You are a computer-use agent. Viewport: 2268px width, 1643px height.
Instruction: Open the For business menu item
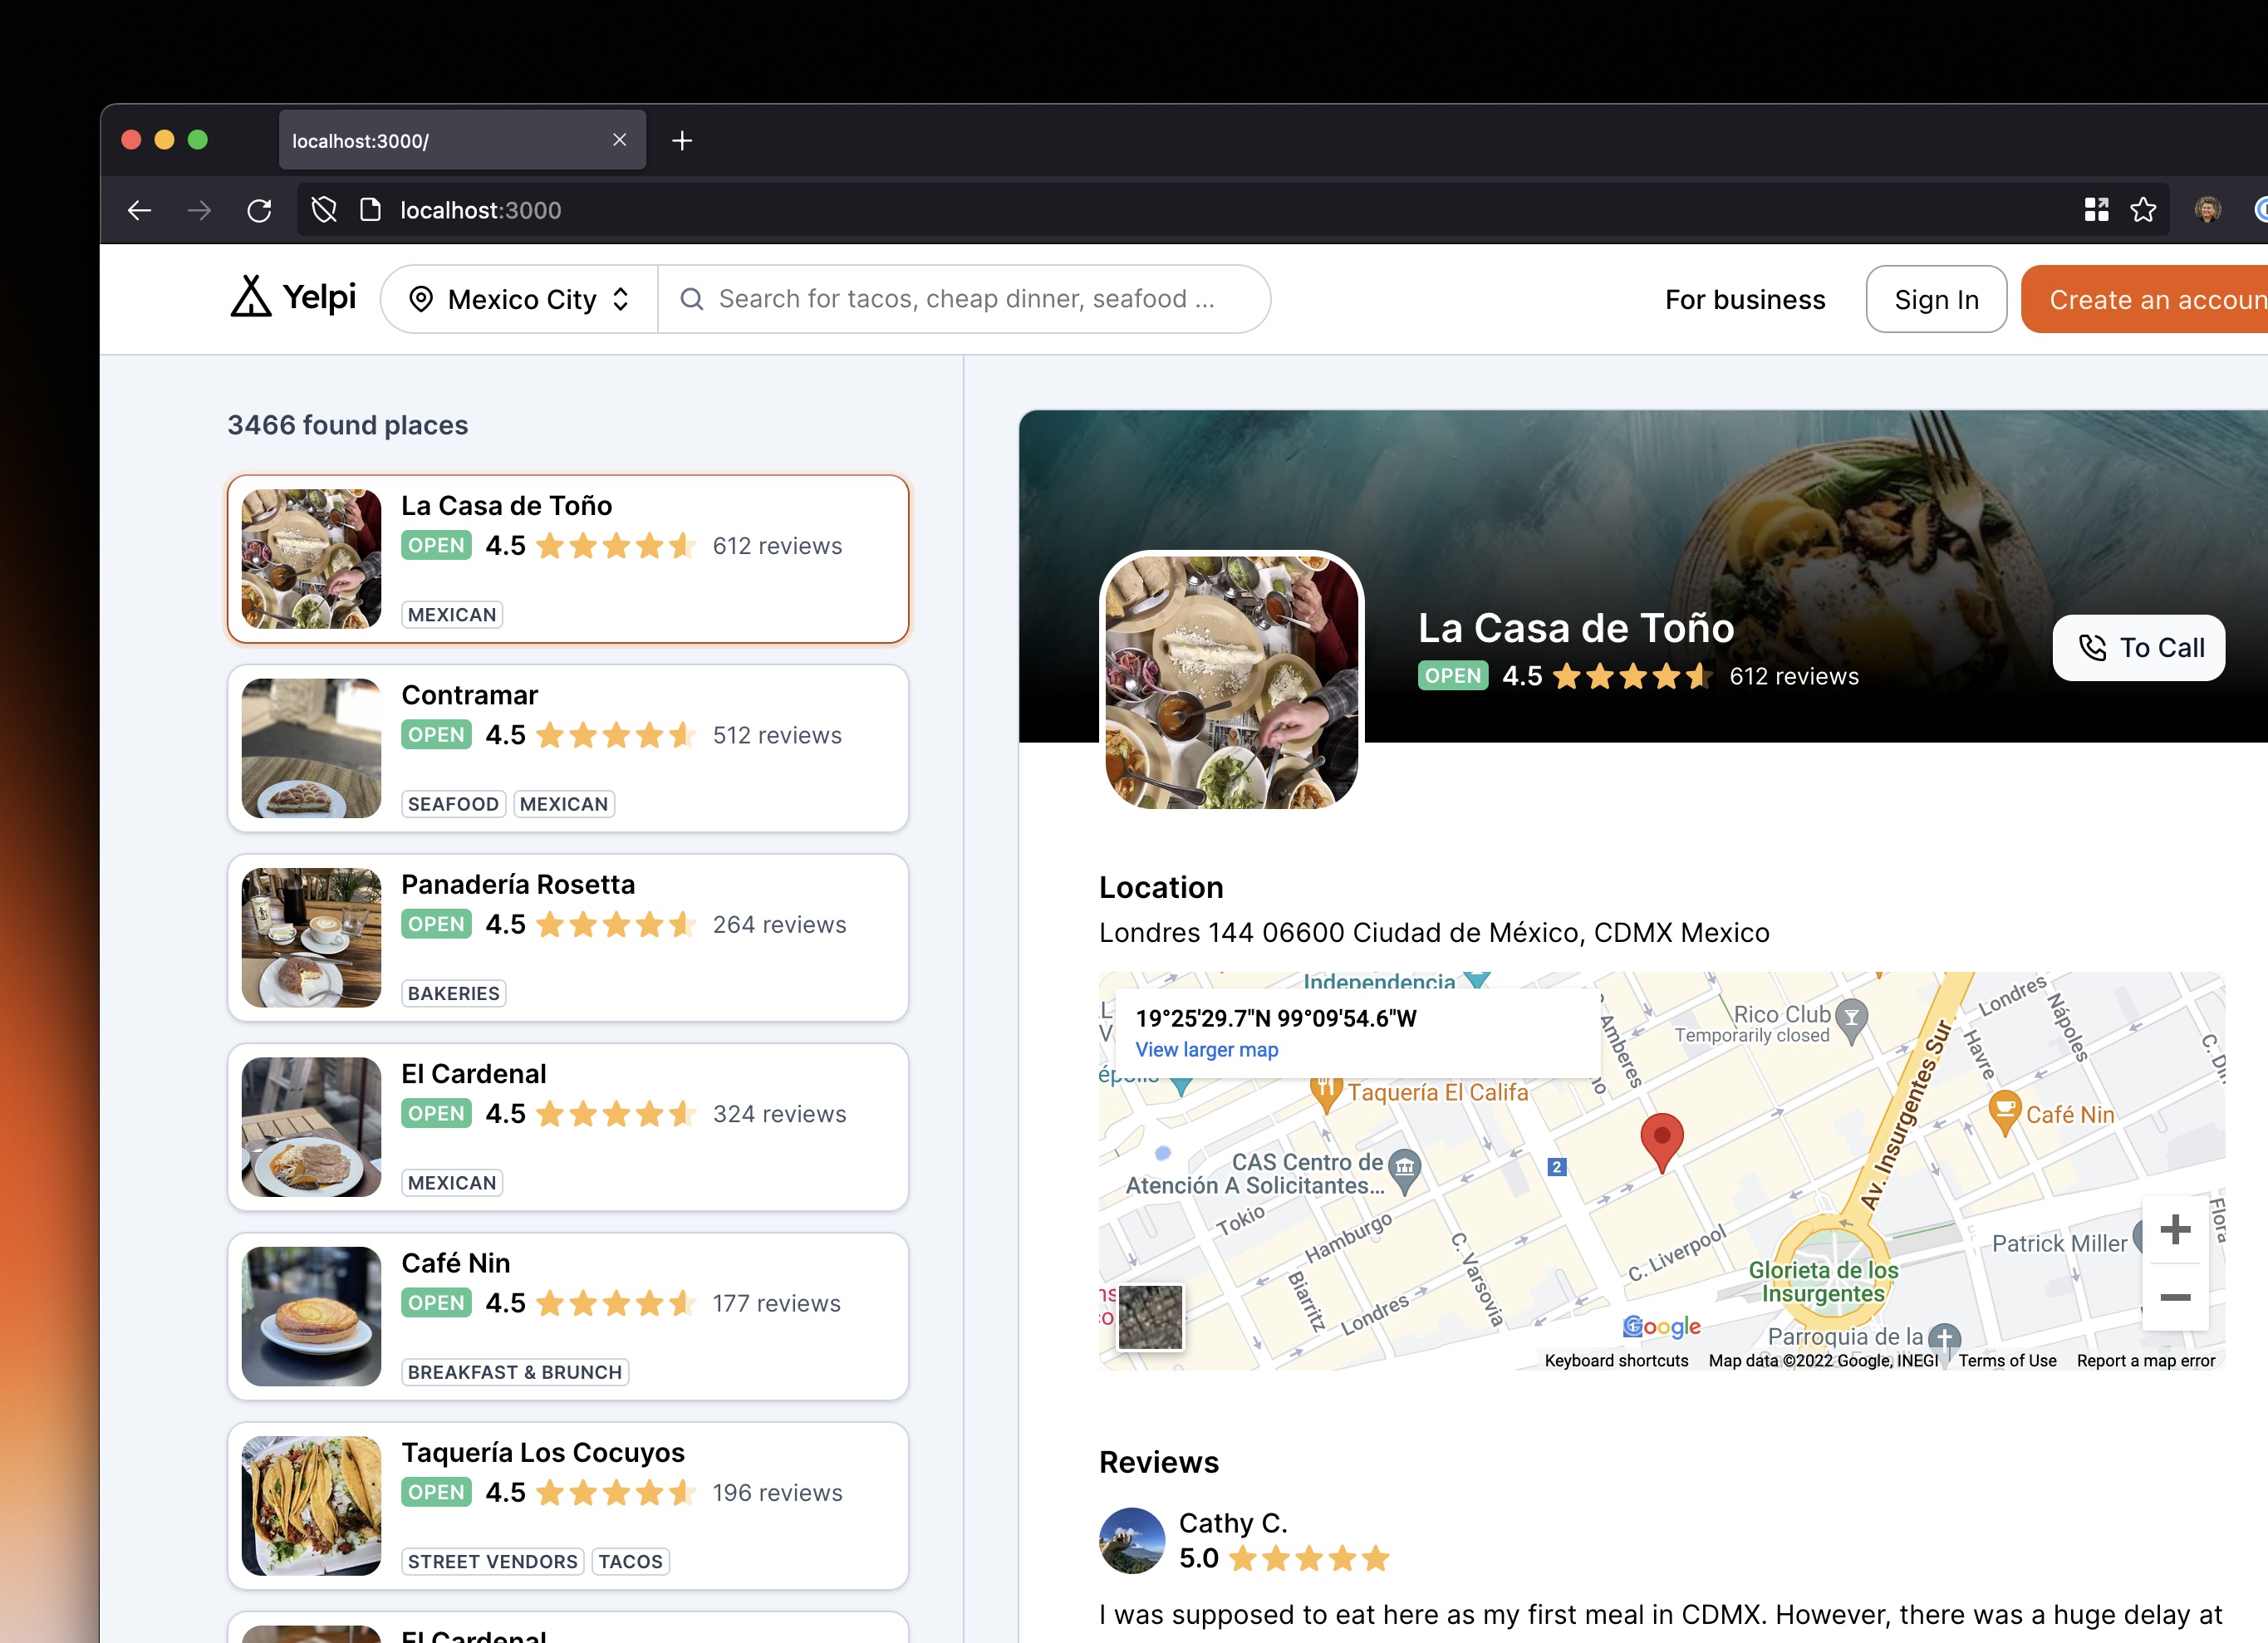pos(1744,299)
